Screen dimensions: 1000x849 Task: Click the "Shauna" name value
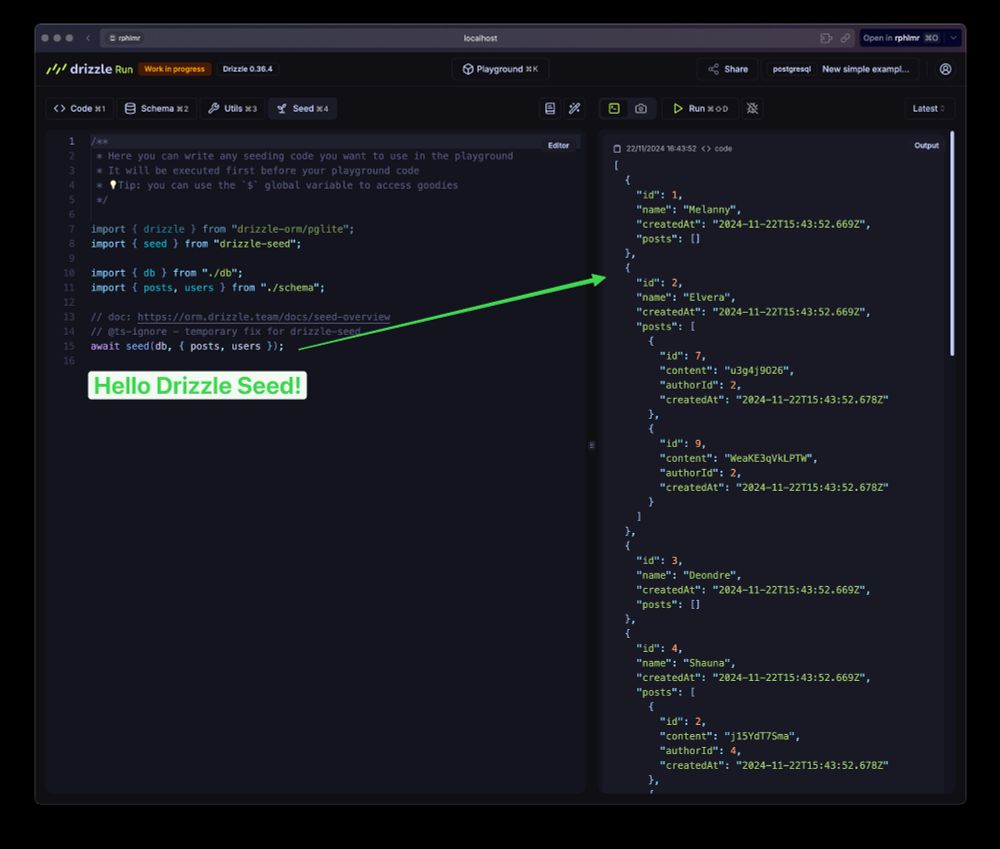[709, 663]
